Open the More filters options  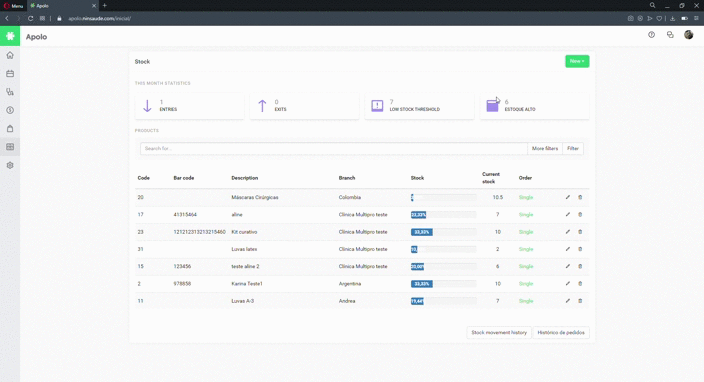pyautogui.click(x=545, y=149)
